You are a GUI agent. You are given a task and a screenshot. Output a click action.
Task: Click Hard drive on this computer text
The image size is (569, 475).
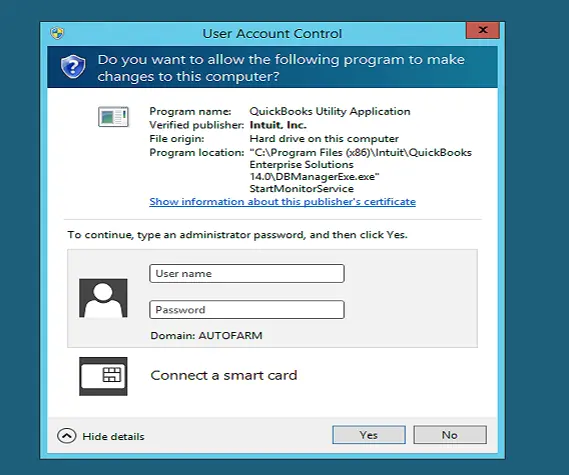324,139
